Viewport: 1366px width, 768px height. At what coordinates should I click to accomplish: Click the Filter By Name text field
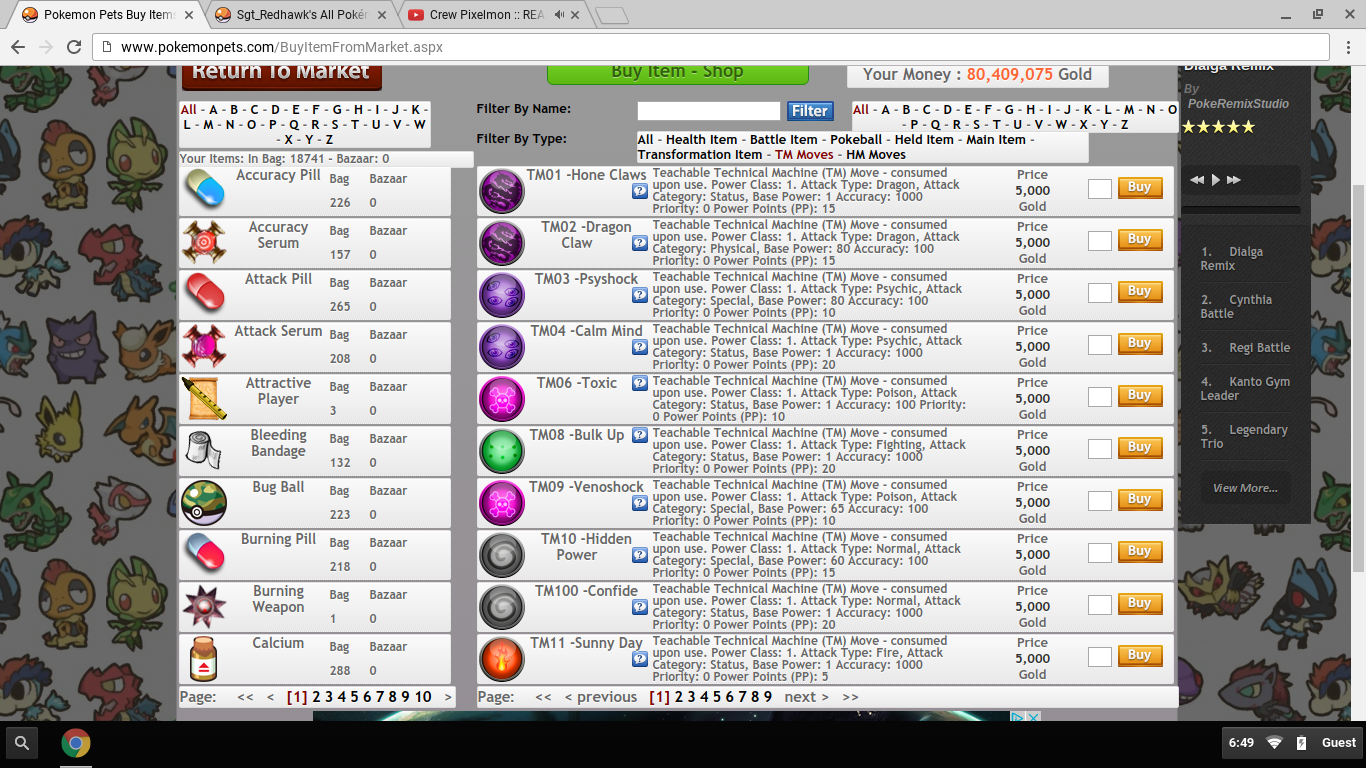pos(708,111)
